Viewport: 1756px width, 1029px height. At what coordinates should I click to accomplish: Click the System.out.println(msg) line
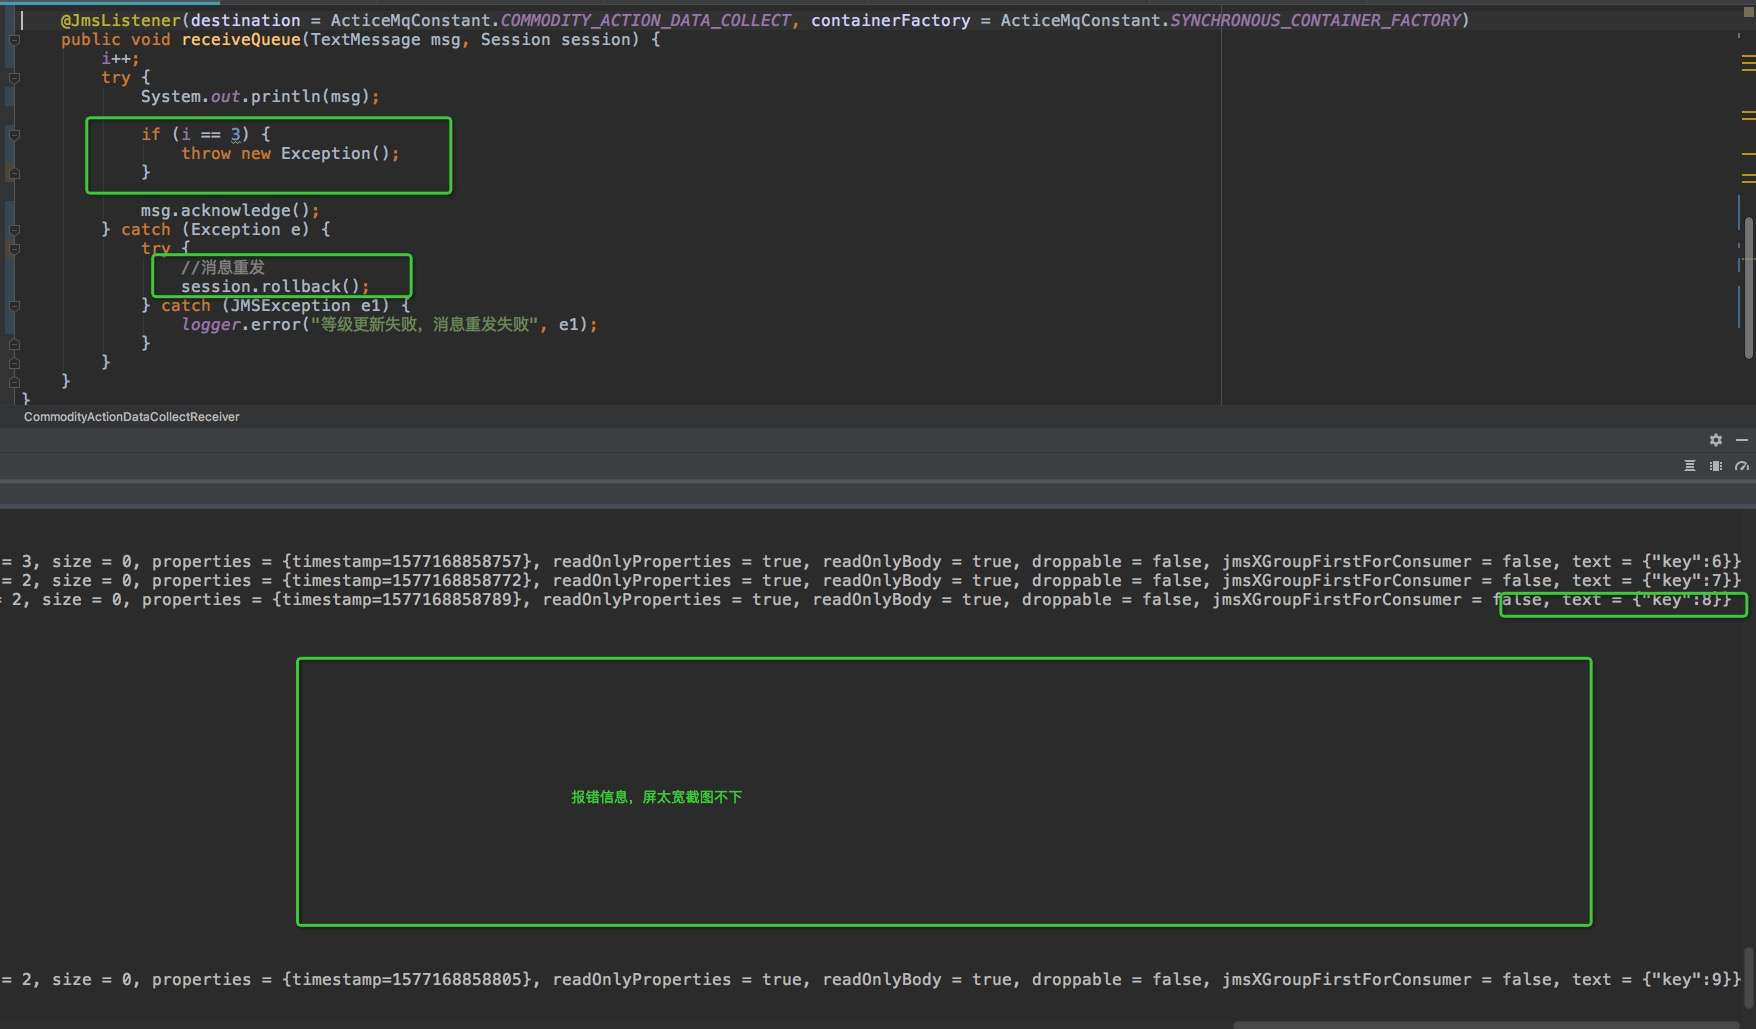click(x=260, y=97)
